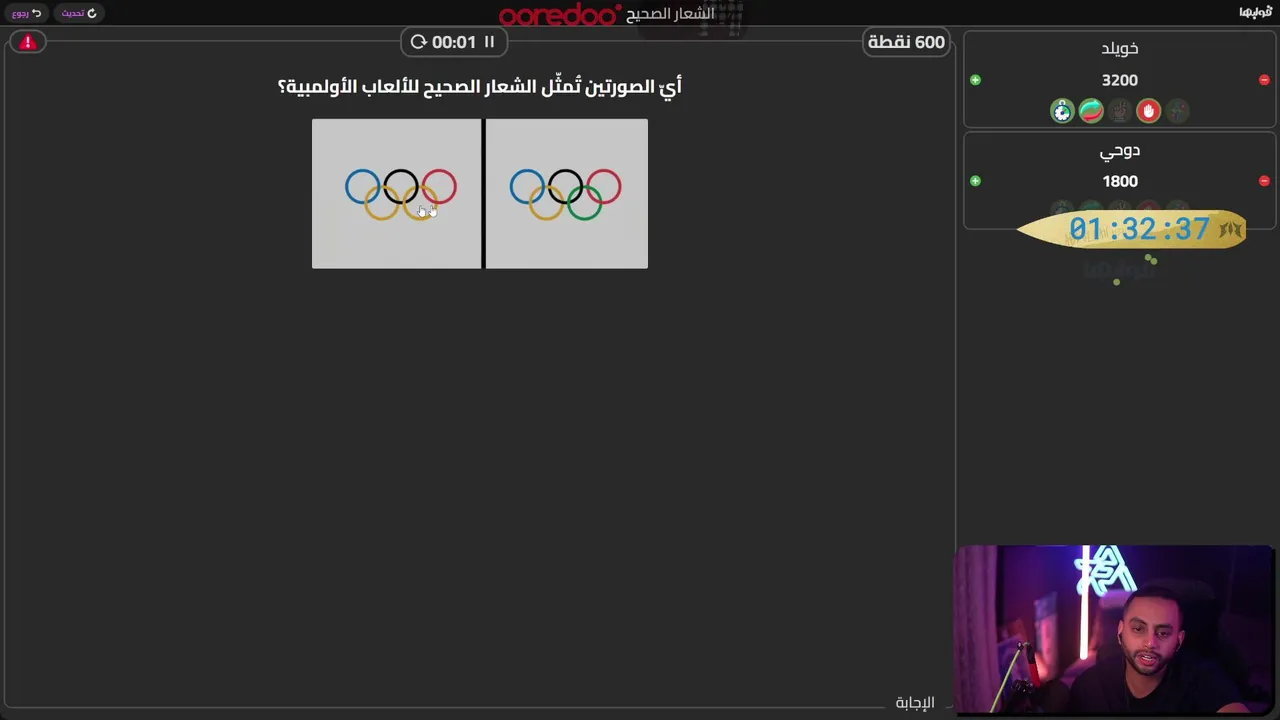Use خويلد's swap arrows helper icon
The image size is (1280, 720).
click(1091, 111)
